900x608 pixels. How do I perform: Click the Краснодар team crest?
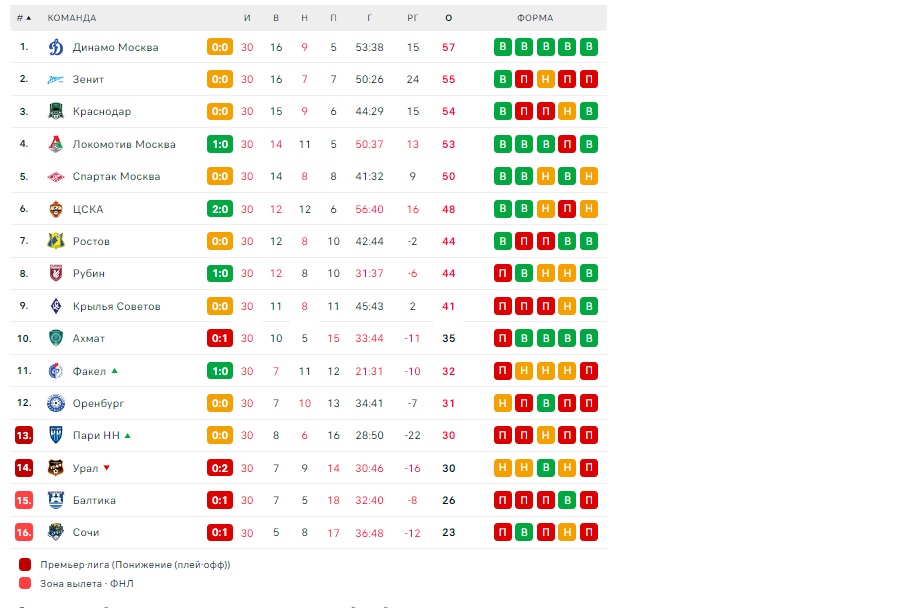pos(56,111)
